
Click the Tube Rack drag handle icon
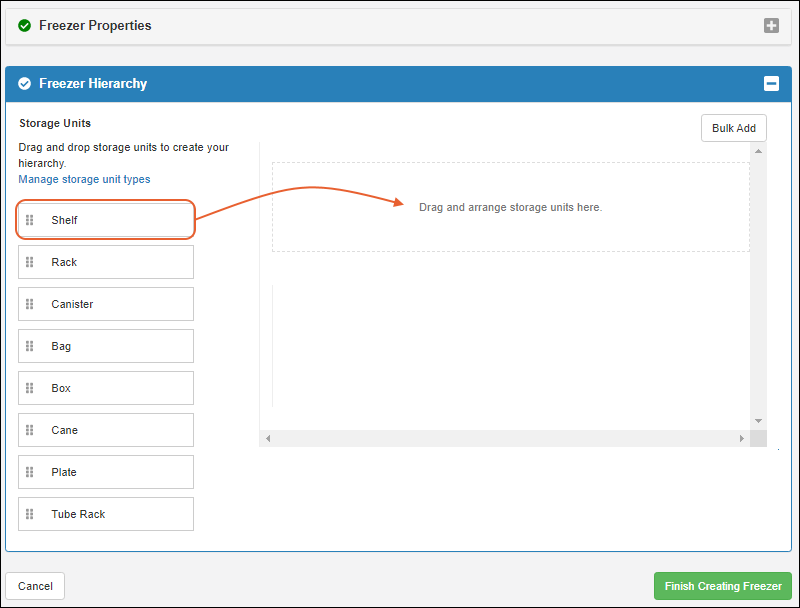coord(30,514)
